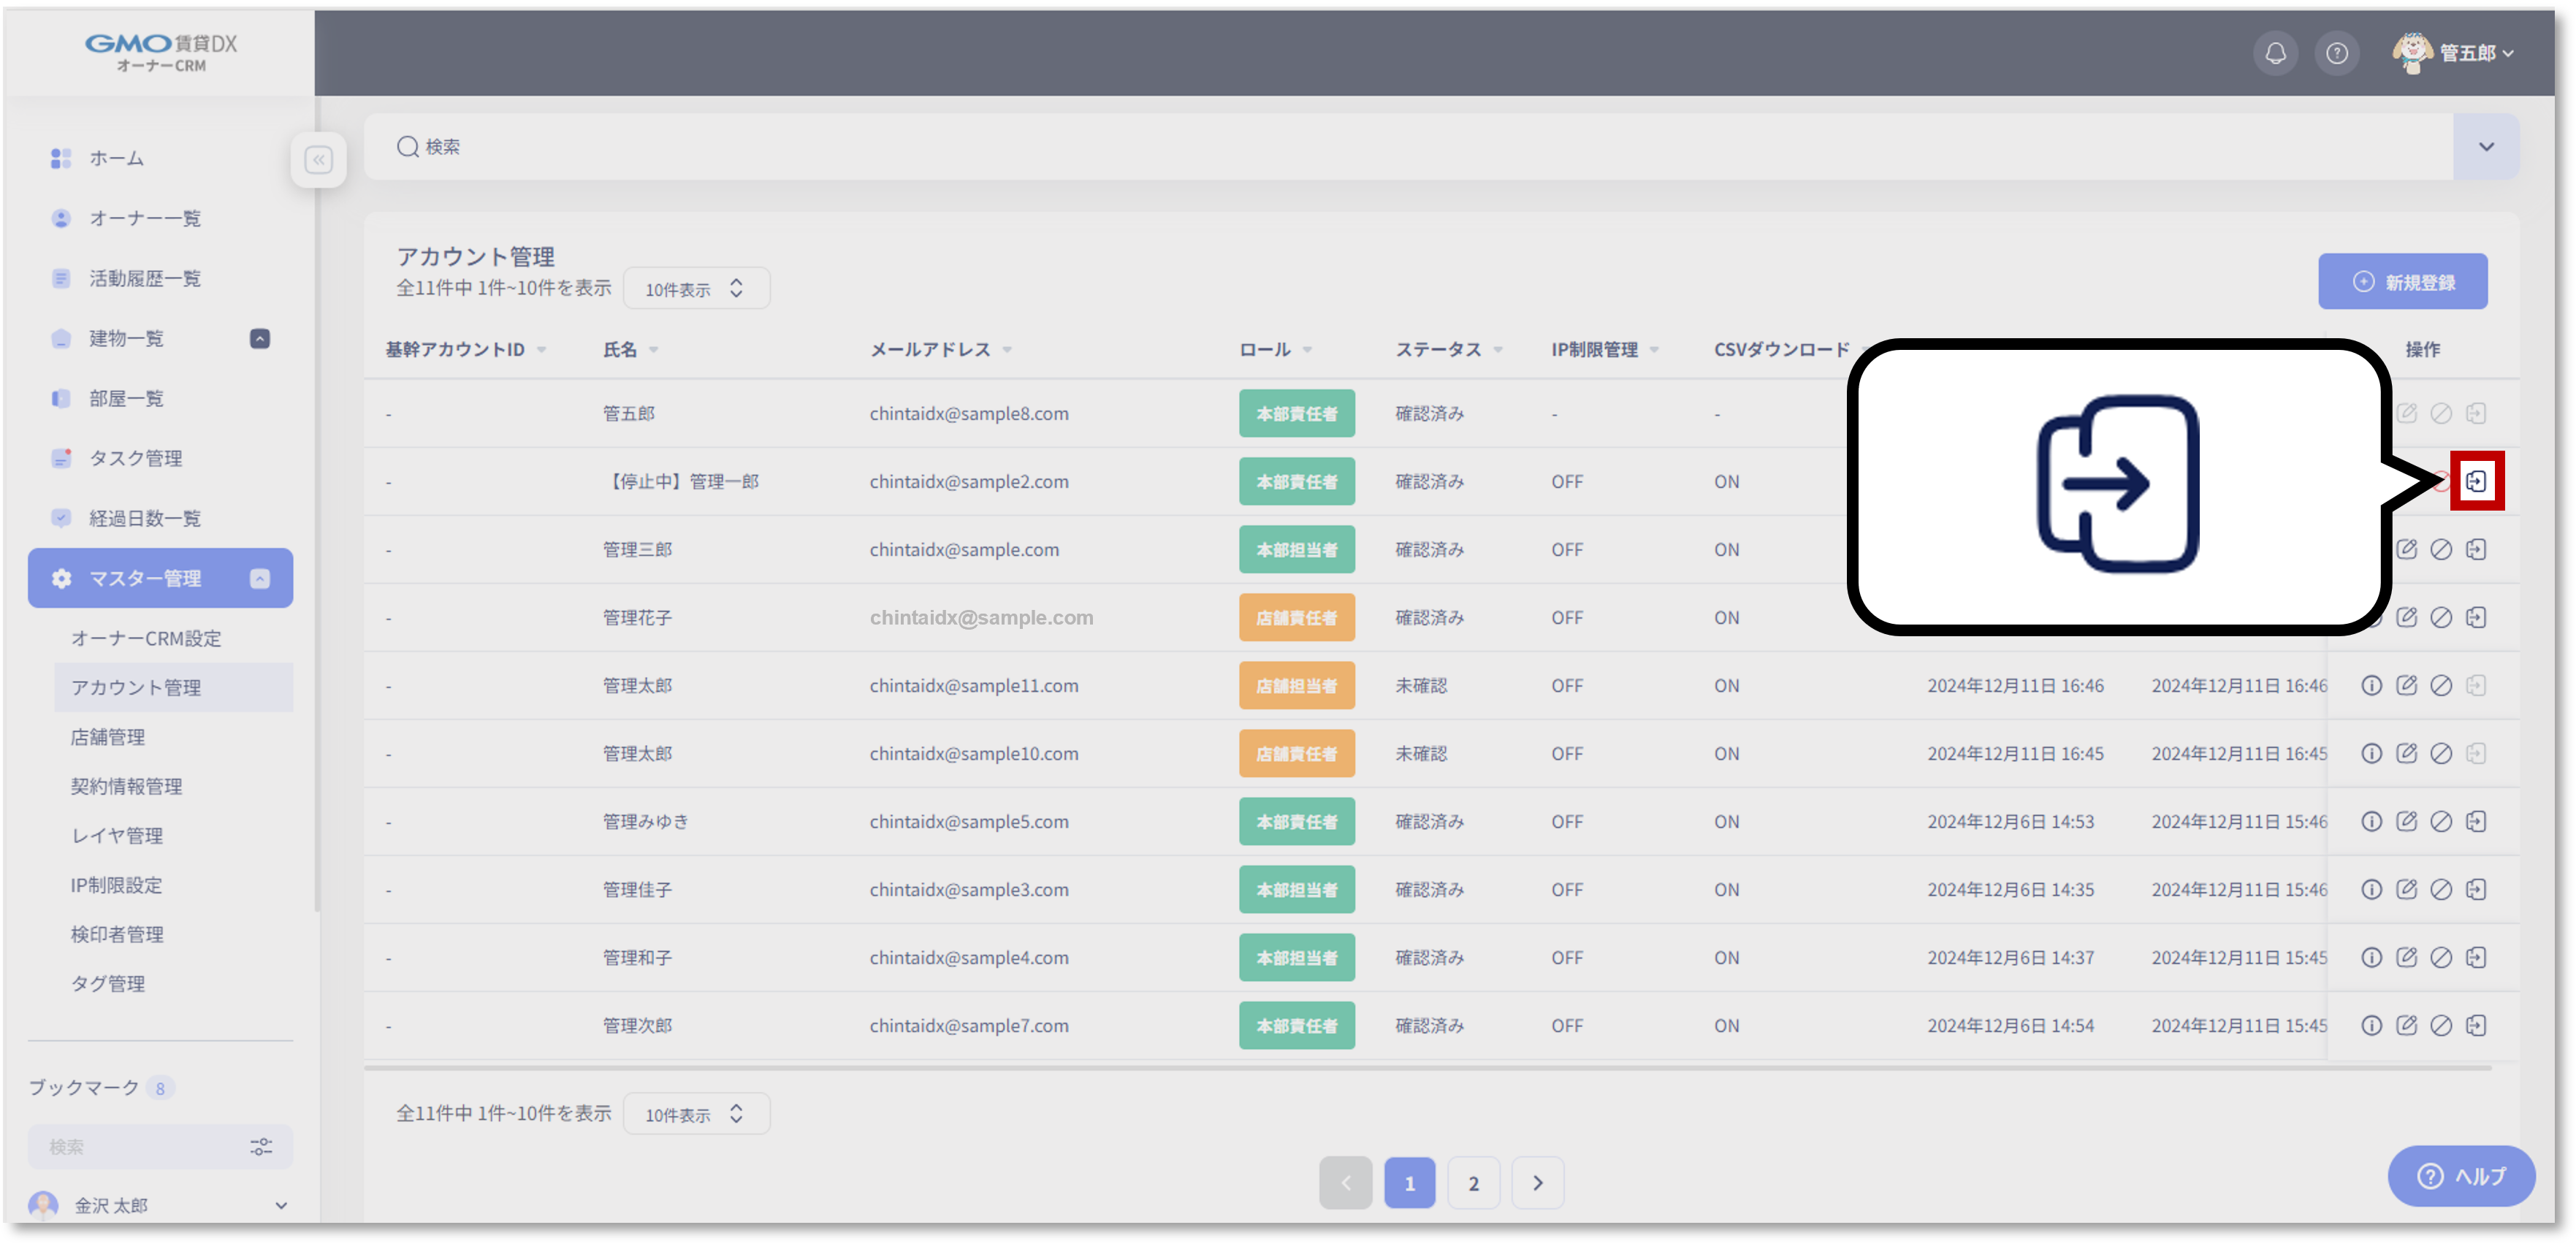
Task: Edit the 管理みゆき account
Action: pyautogui.click(x=2406, y=822)
